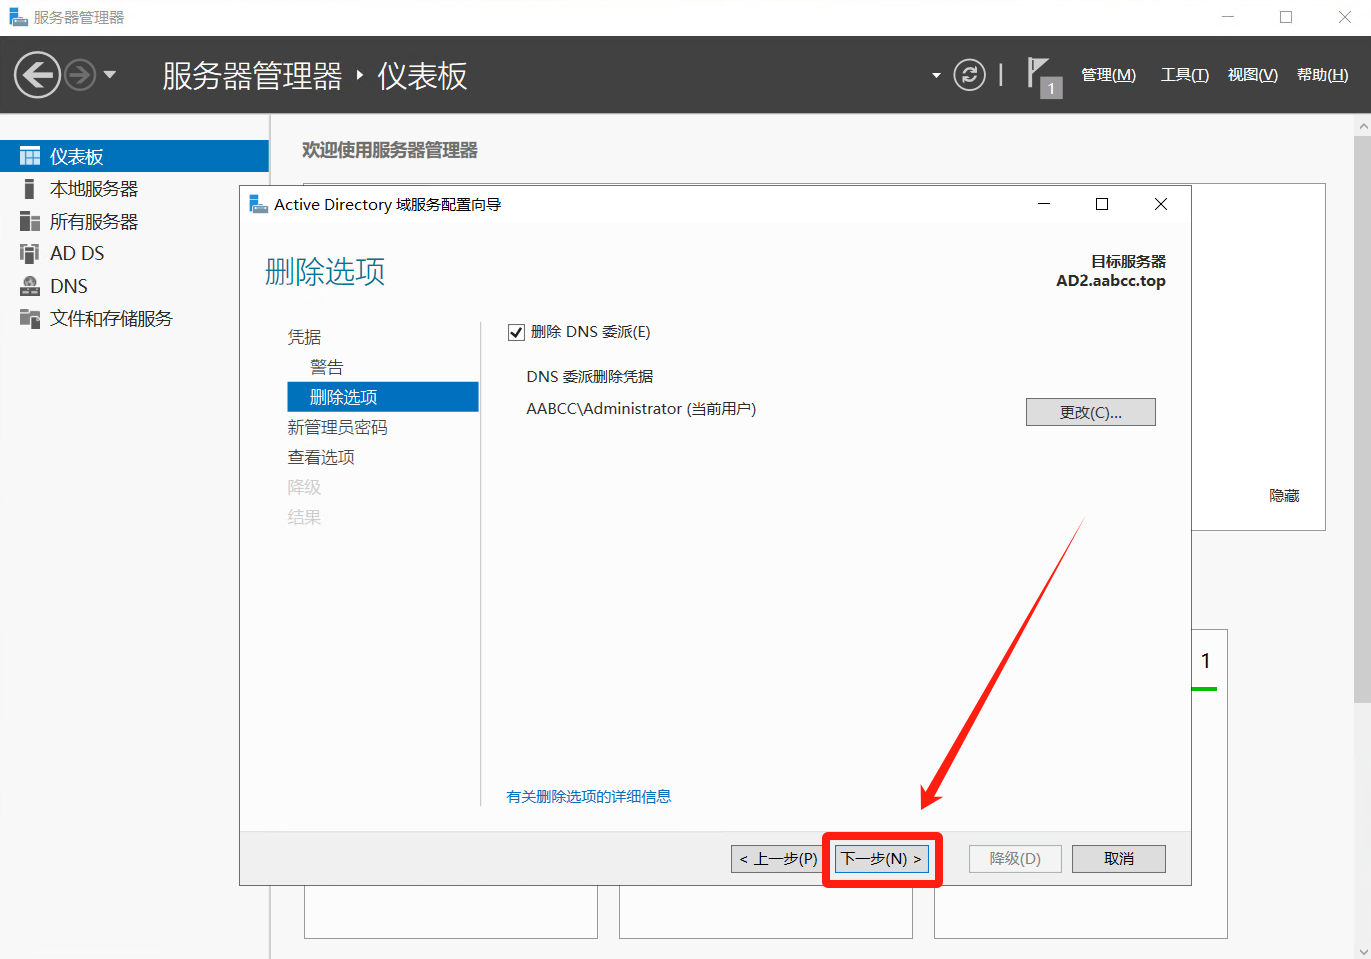Click 更改(C)... credentials button

tap(1090, 412)
